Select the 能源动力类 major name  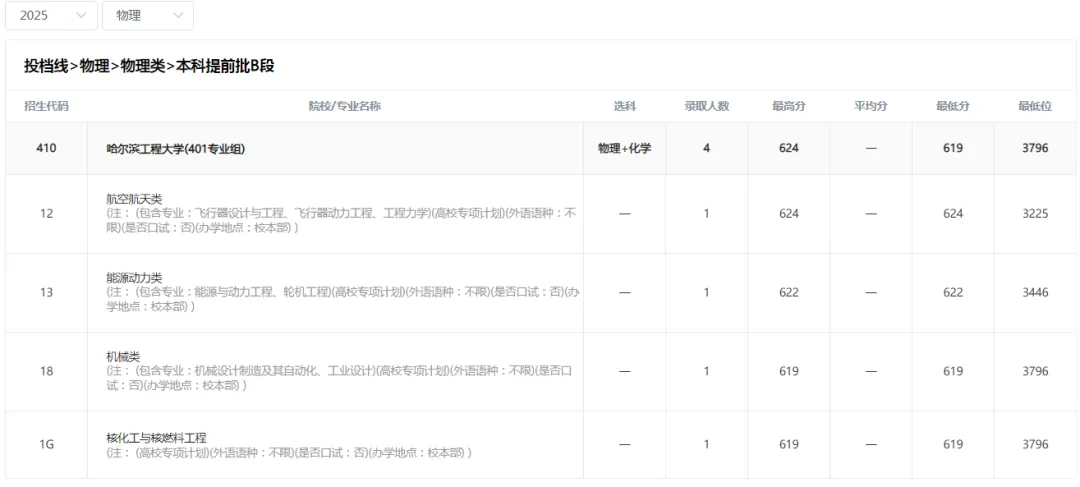(x=134, y=278)
